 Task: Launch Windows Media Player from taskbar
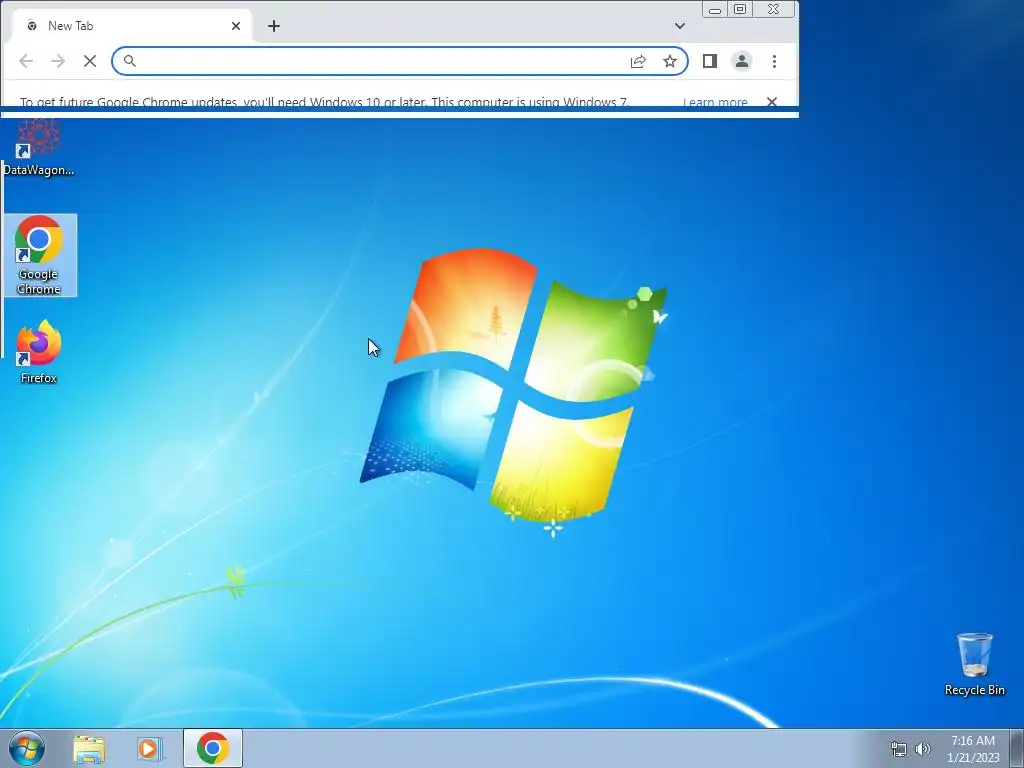(149, 748)
